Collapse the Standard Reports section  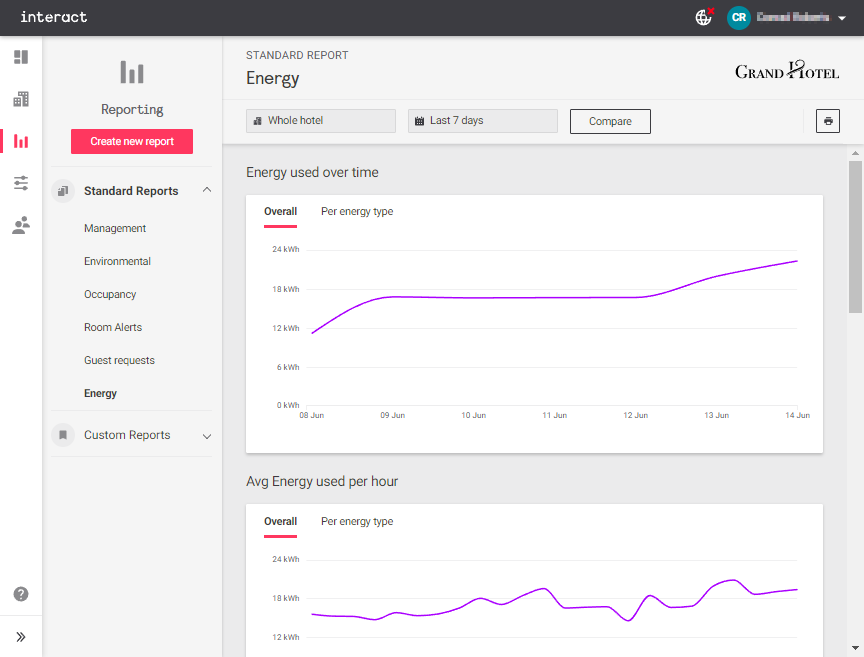point(207,190)
